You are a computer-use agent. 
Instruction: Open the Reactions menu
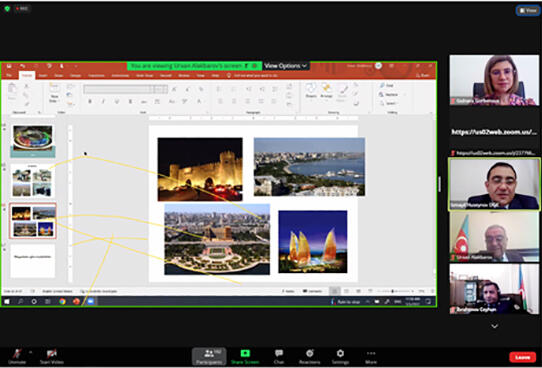tap(309, 357)
